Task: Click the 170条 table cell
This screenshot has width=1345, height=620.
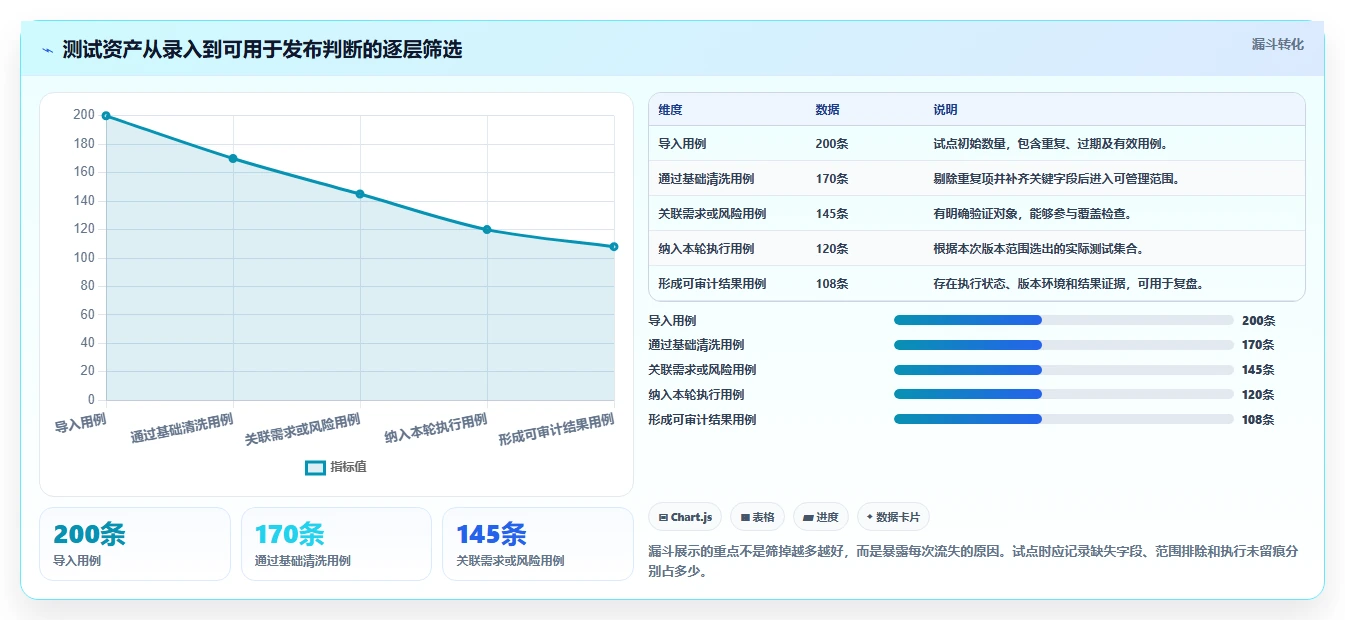Action: 832,179
